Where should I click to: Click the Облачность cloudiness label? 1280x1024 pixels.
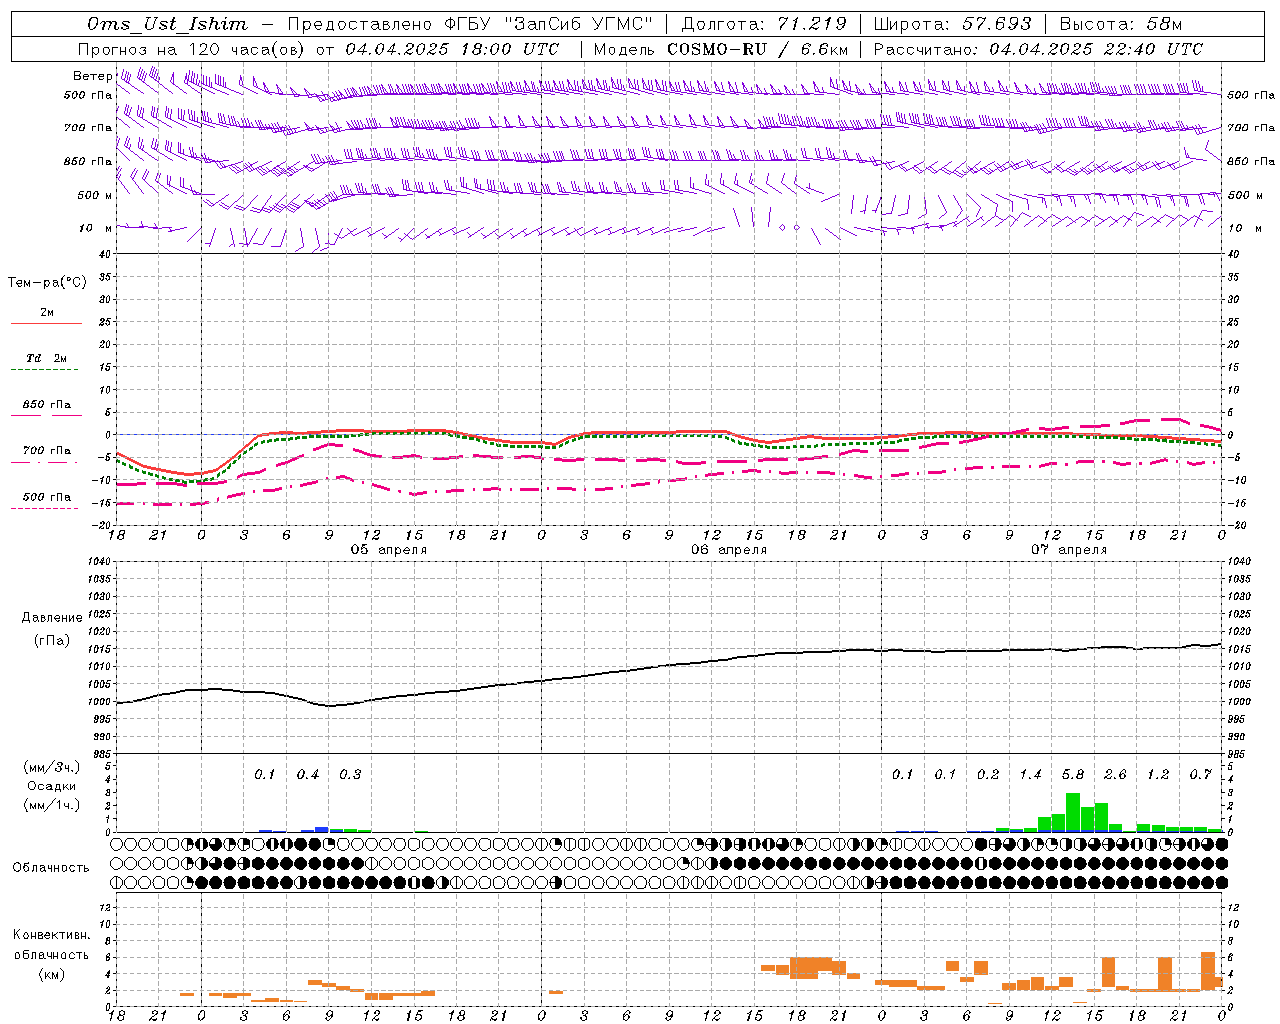[x=51, y=868]
